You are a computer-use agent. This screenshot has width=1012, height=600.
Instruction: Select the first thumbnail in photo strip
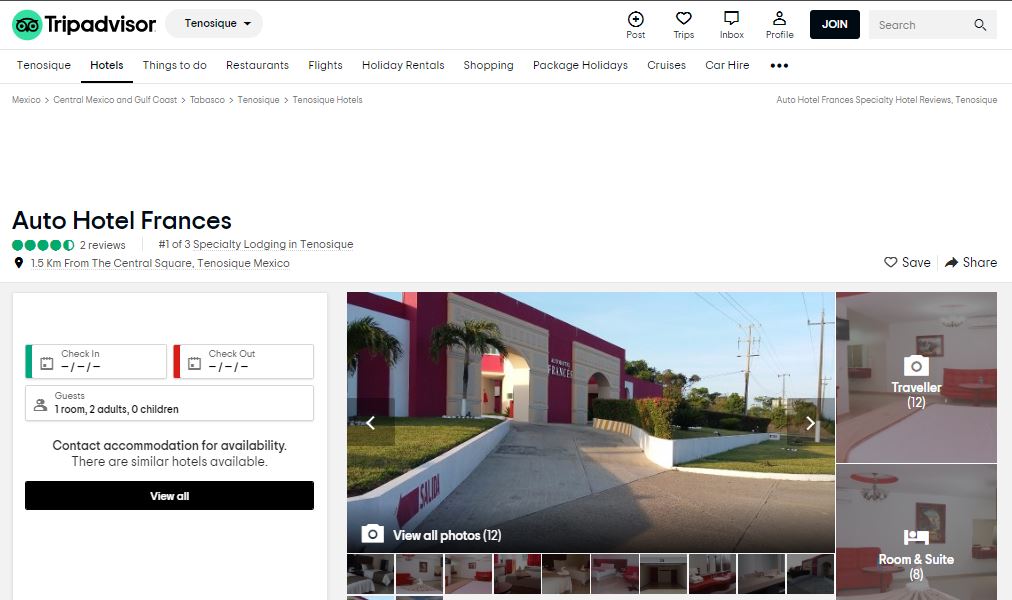(x=370, y=574)
